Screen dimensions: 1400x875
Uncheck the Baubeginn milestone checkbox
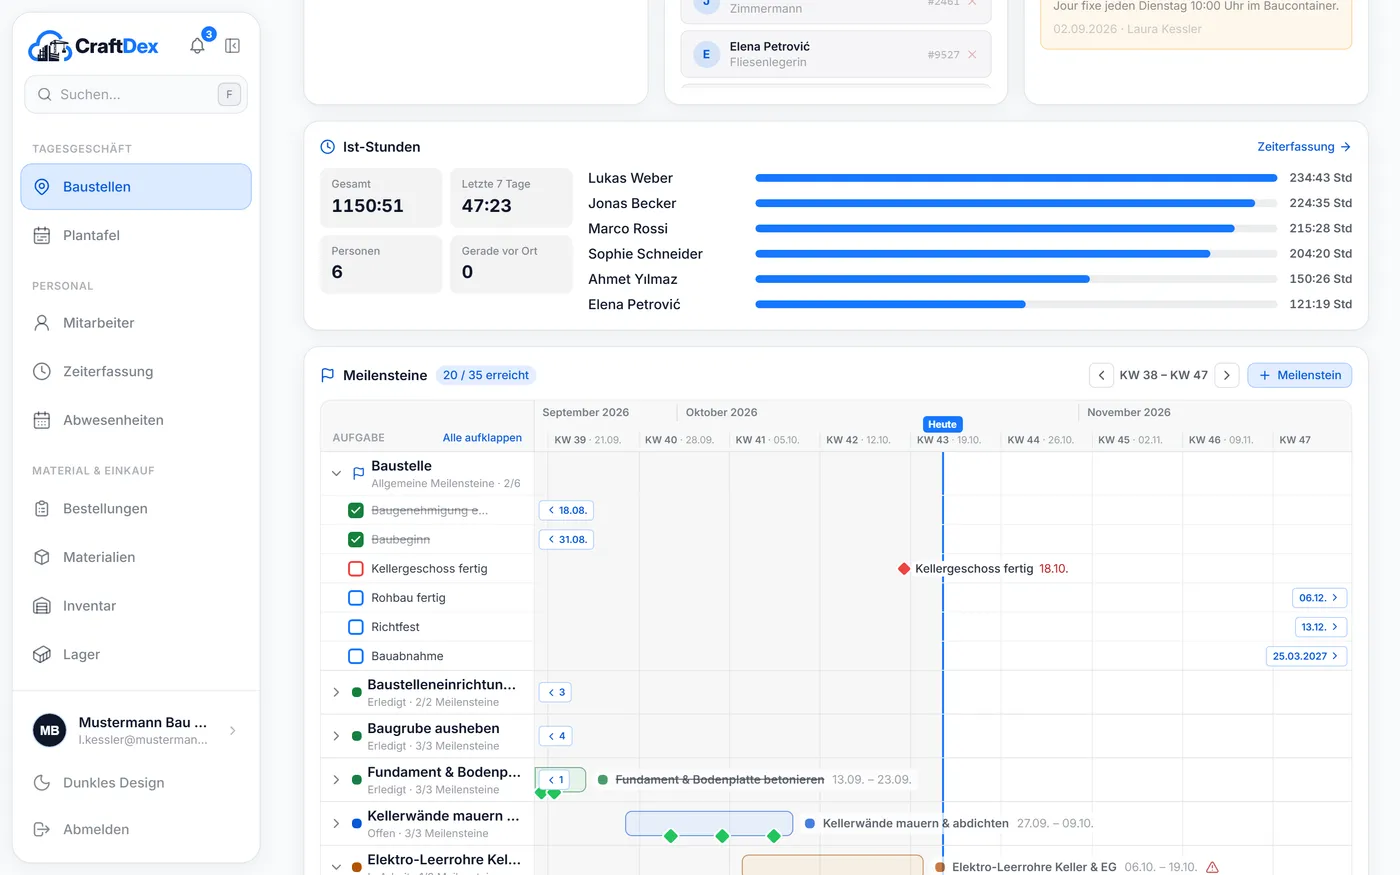point(355,540)
